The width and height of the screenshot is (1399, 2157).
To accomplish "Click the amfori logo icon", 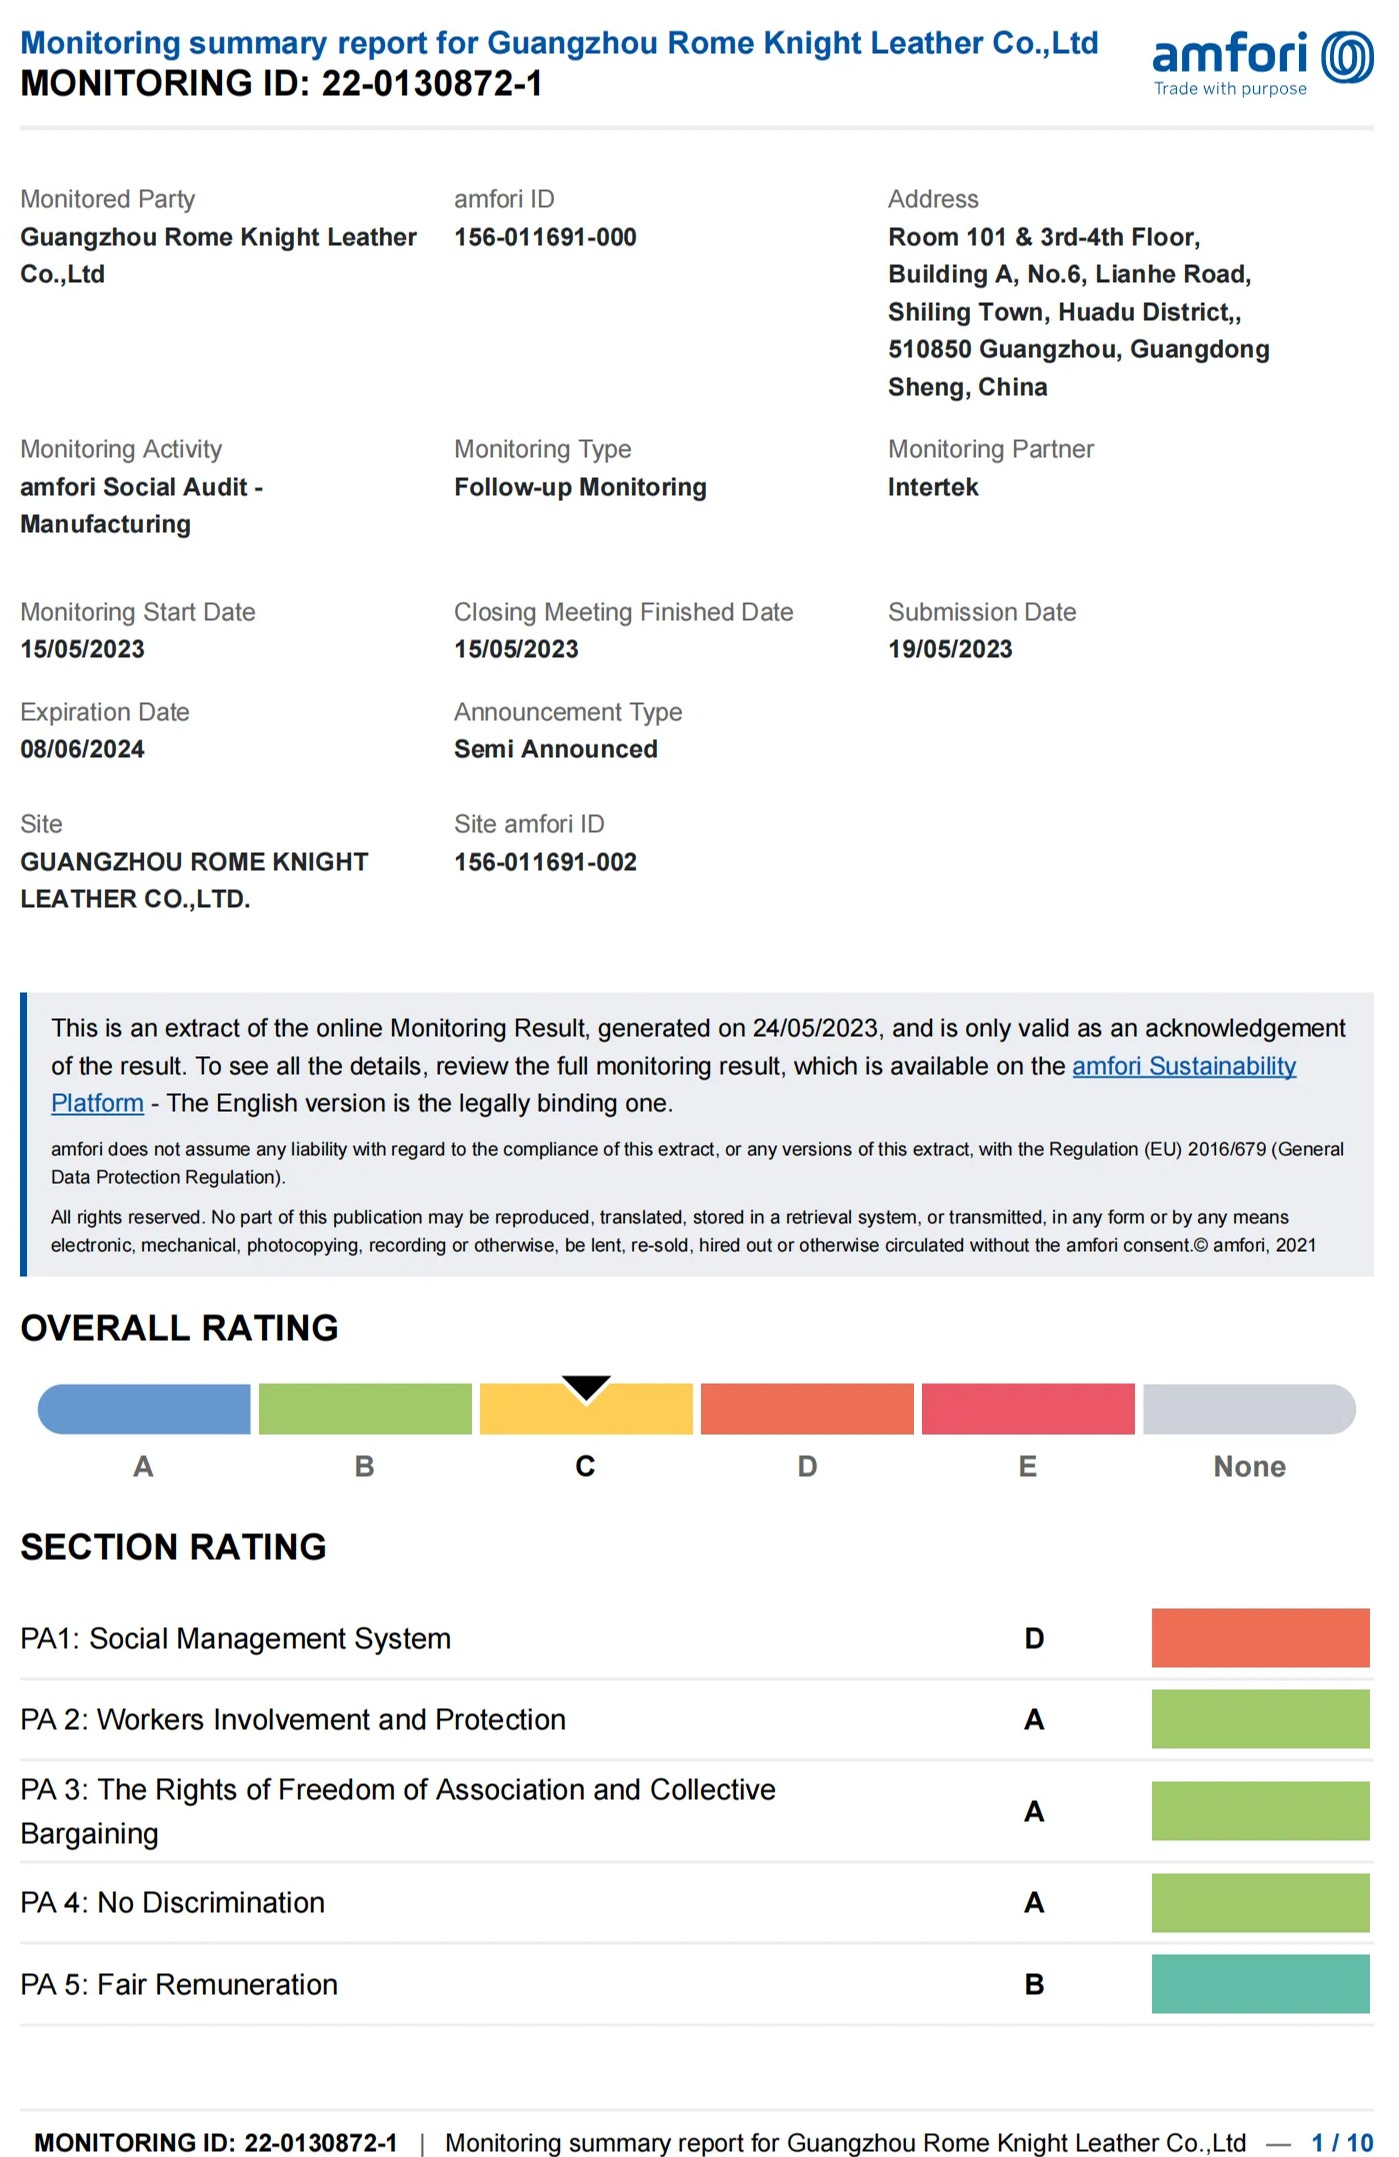I will point(1346,56).
